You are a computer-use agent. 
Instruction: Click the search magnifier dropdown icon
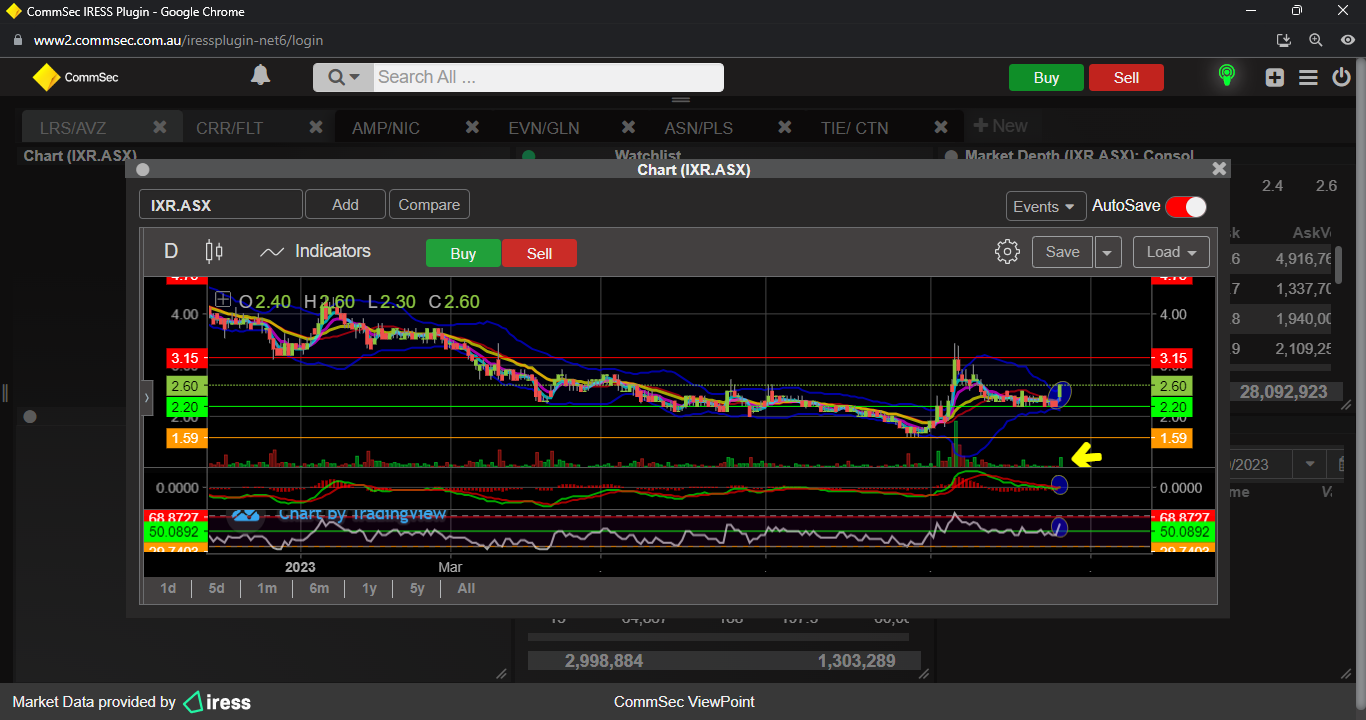coord(344,78)
